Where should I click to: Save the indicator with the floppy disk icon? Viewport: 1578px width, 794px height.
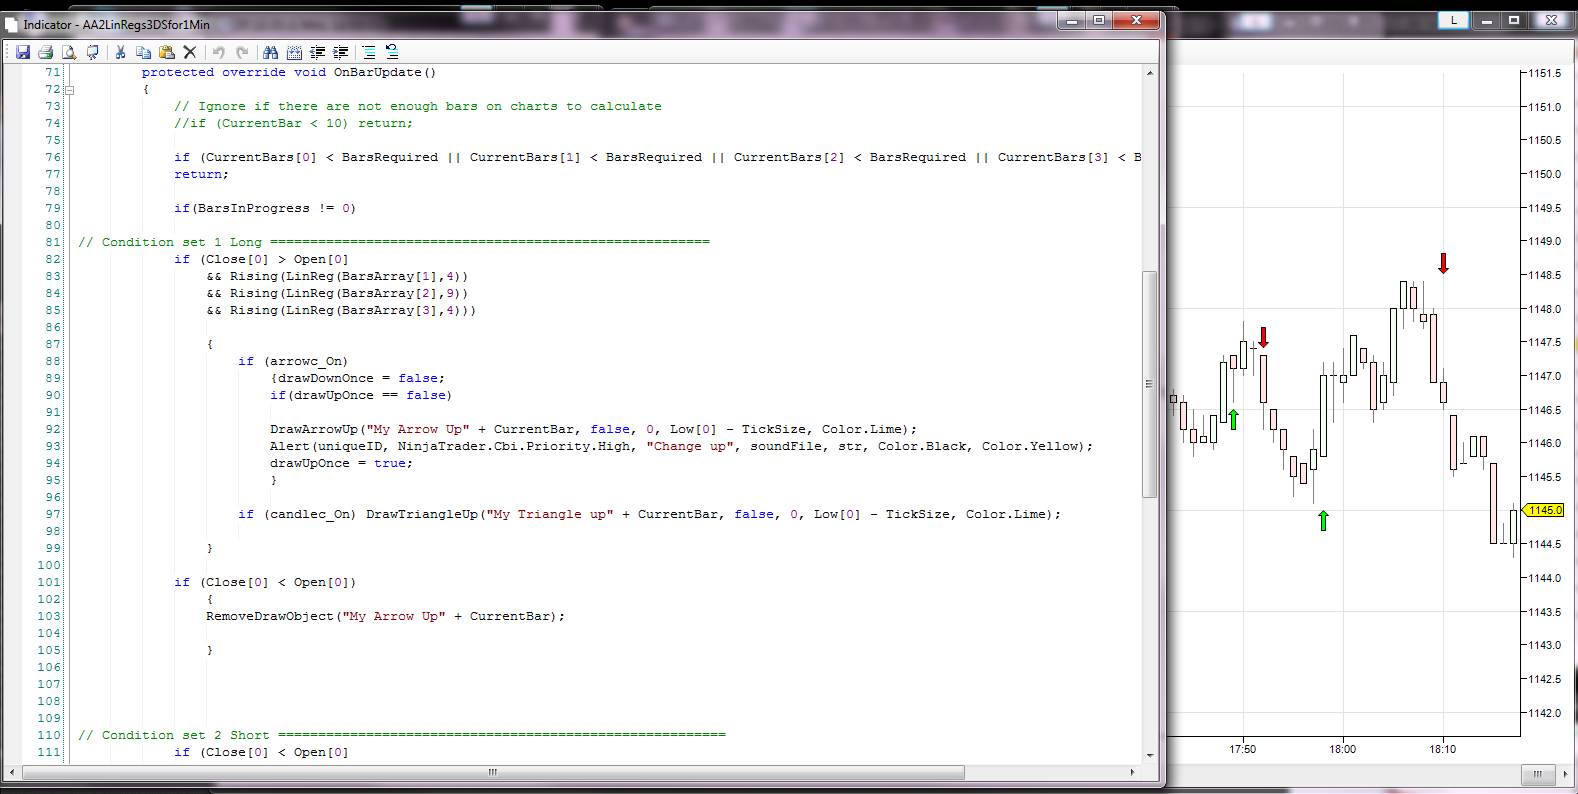tap(23, 52)
